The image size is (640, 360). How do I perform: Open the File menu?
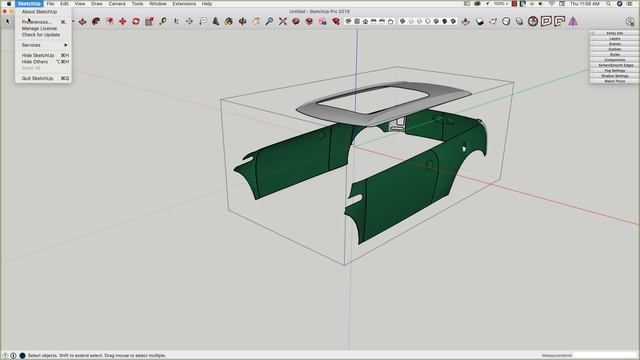(x=50, y=4)
